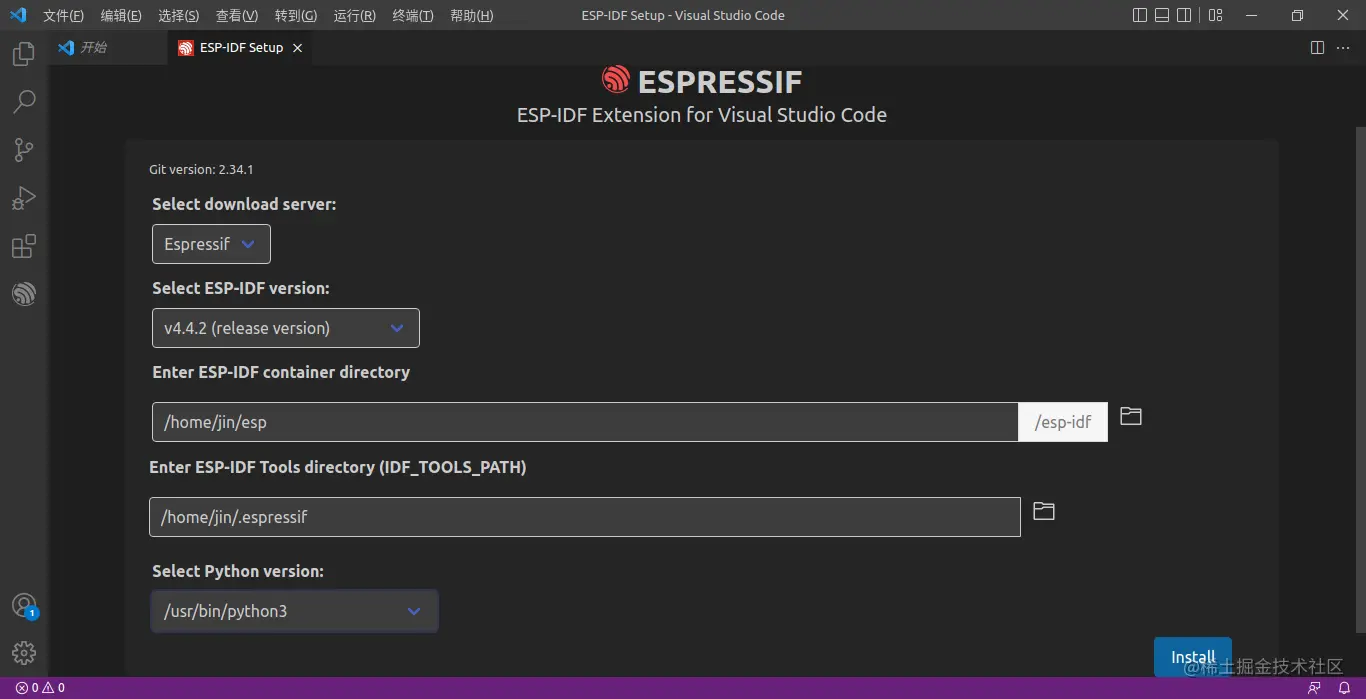Close the ESP-IDF Setup tab
1366x699 pixels.
pos(298,48)
